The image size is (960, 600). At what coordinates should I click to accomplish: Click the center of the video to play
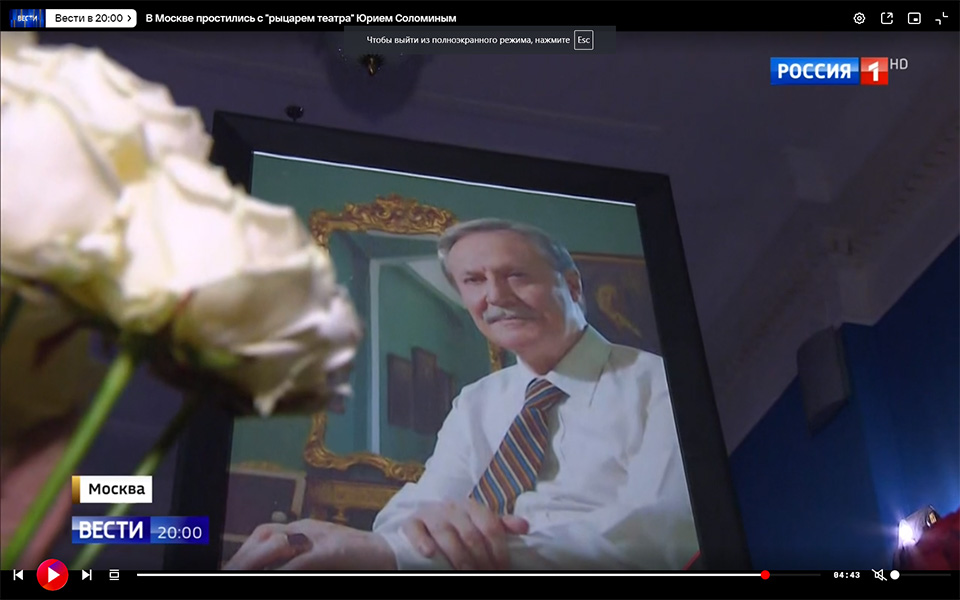[x=480, y=300]
